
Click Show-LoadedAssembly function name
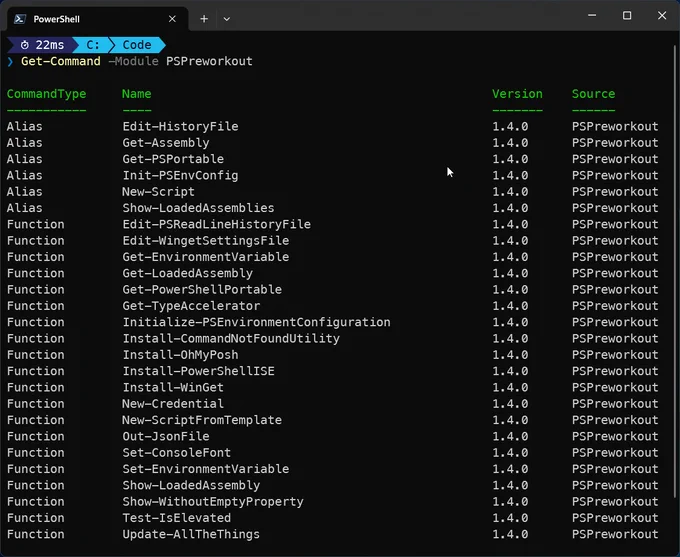(191, 485)
